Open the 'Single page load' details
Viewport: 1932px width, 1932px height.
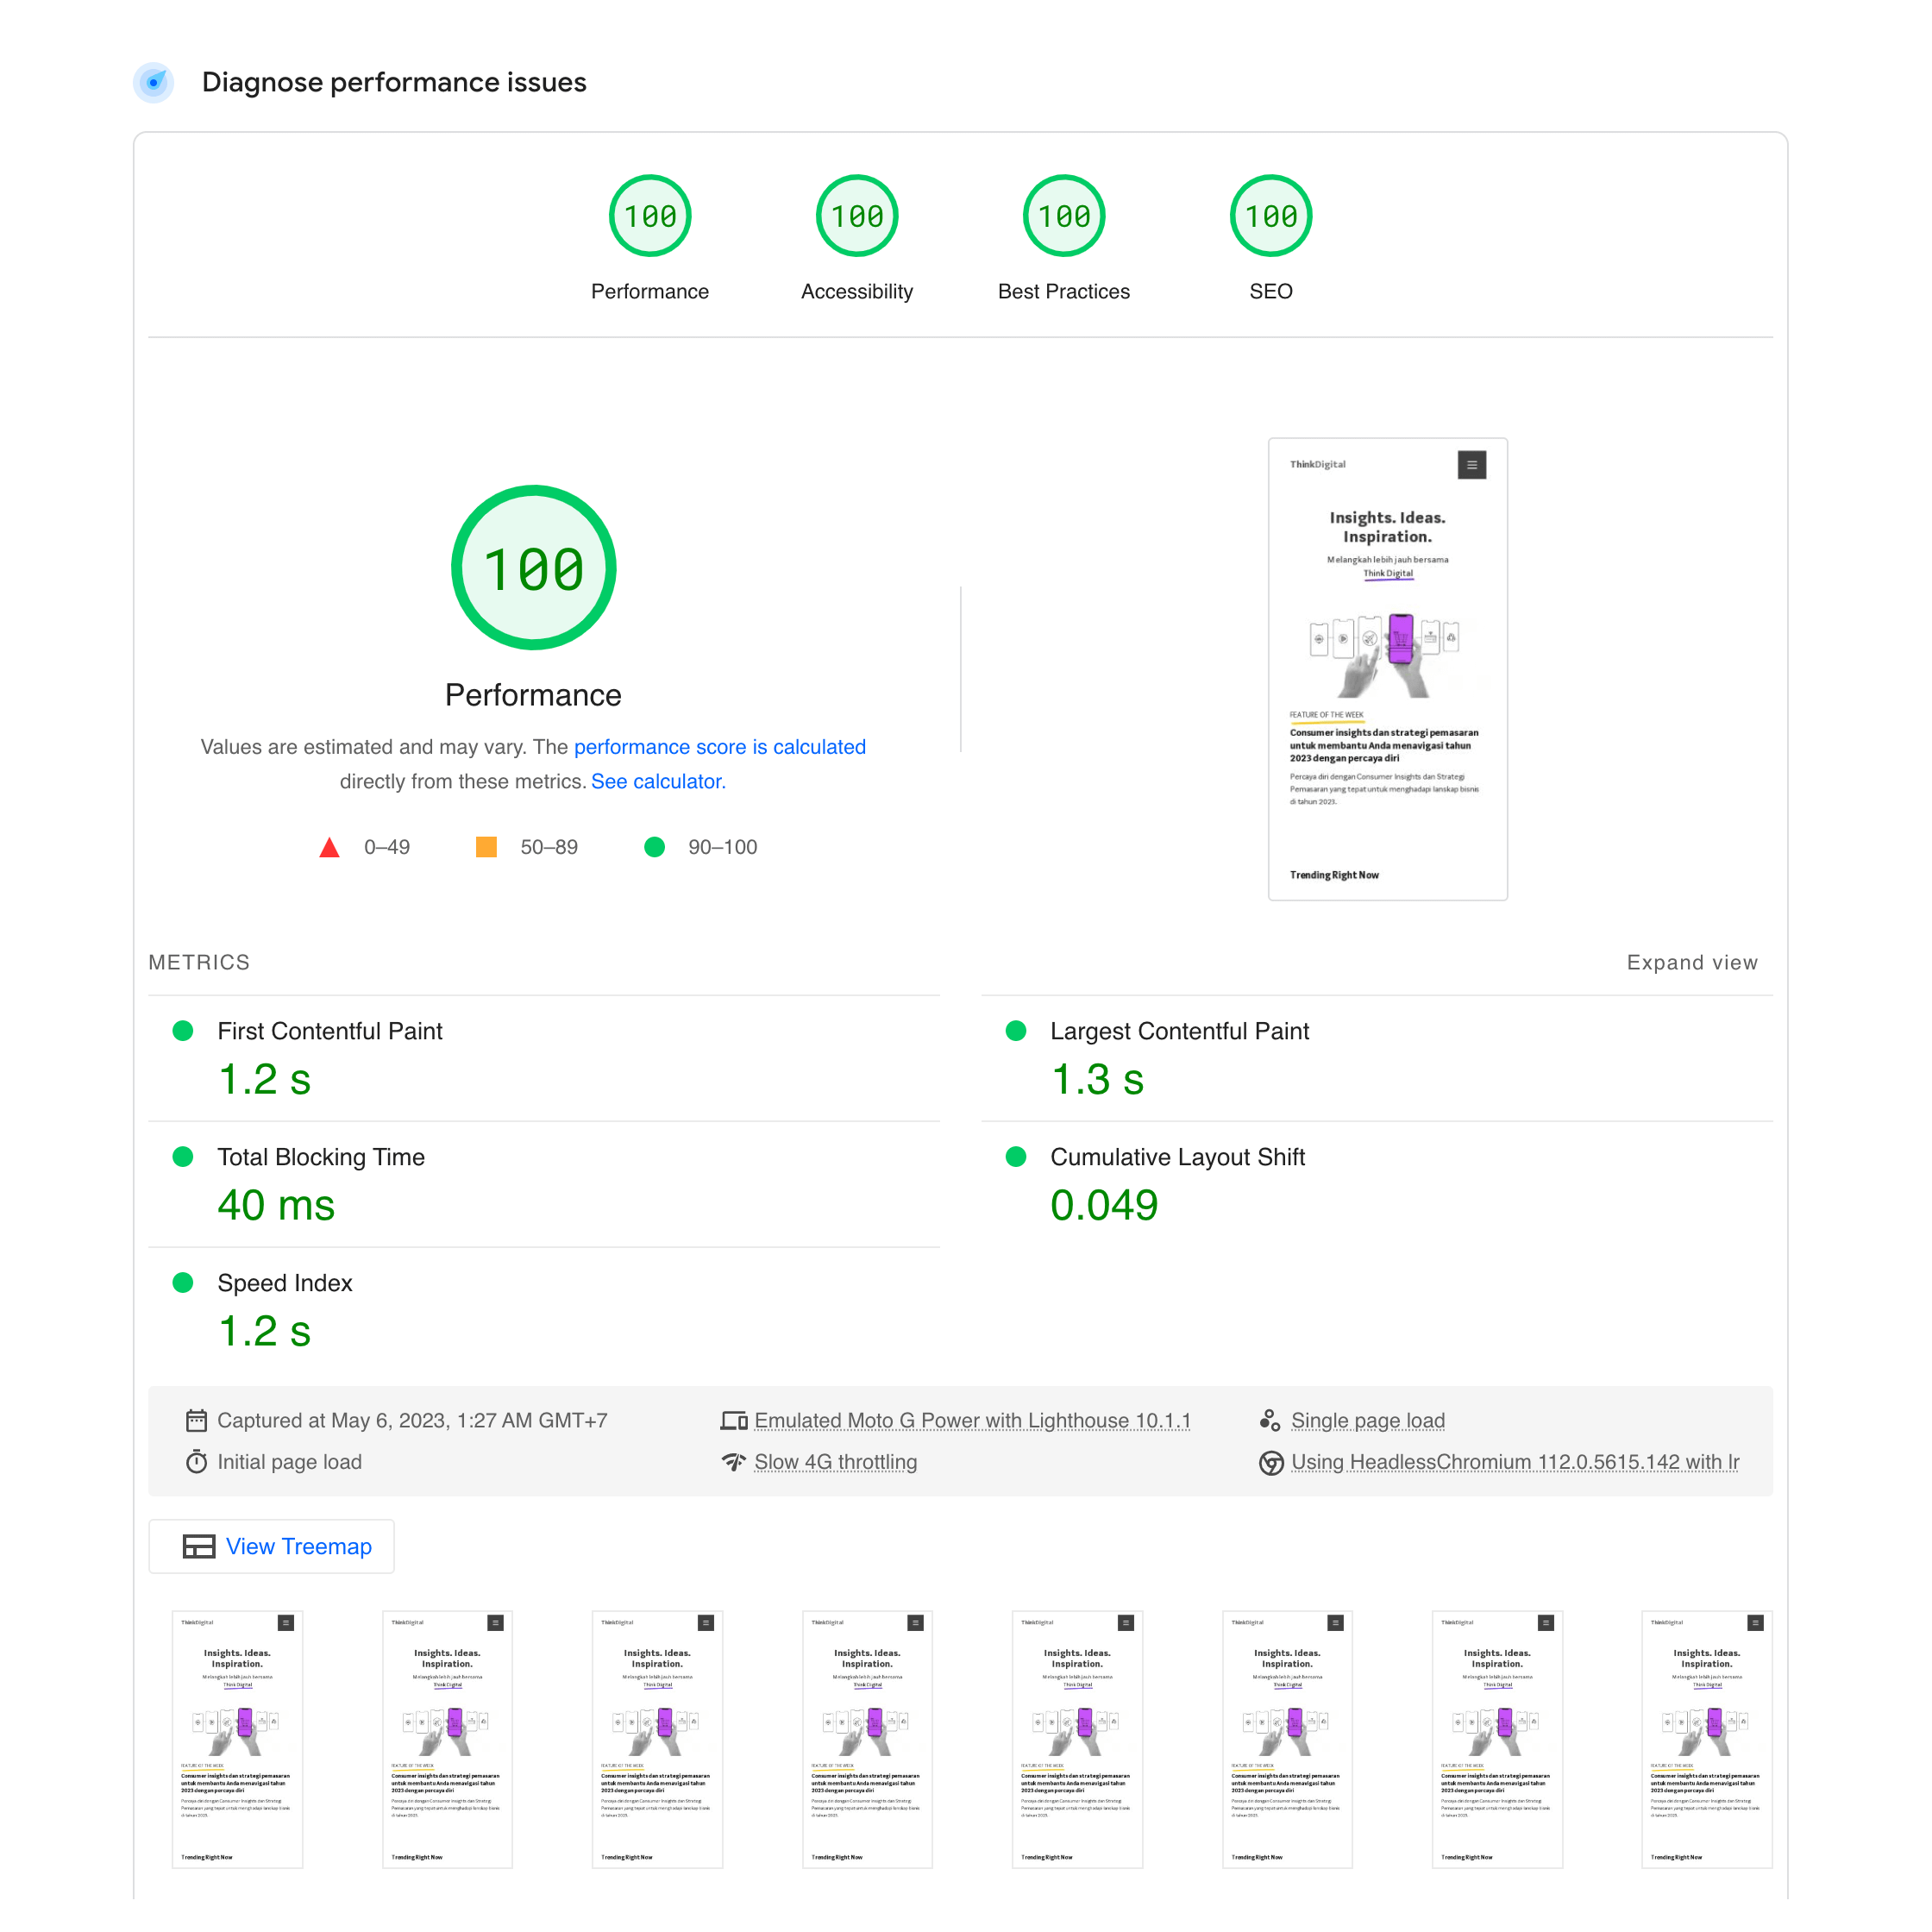1368,1420
